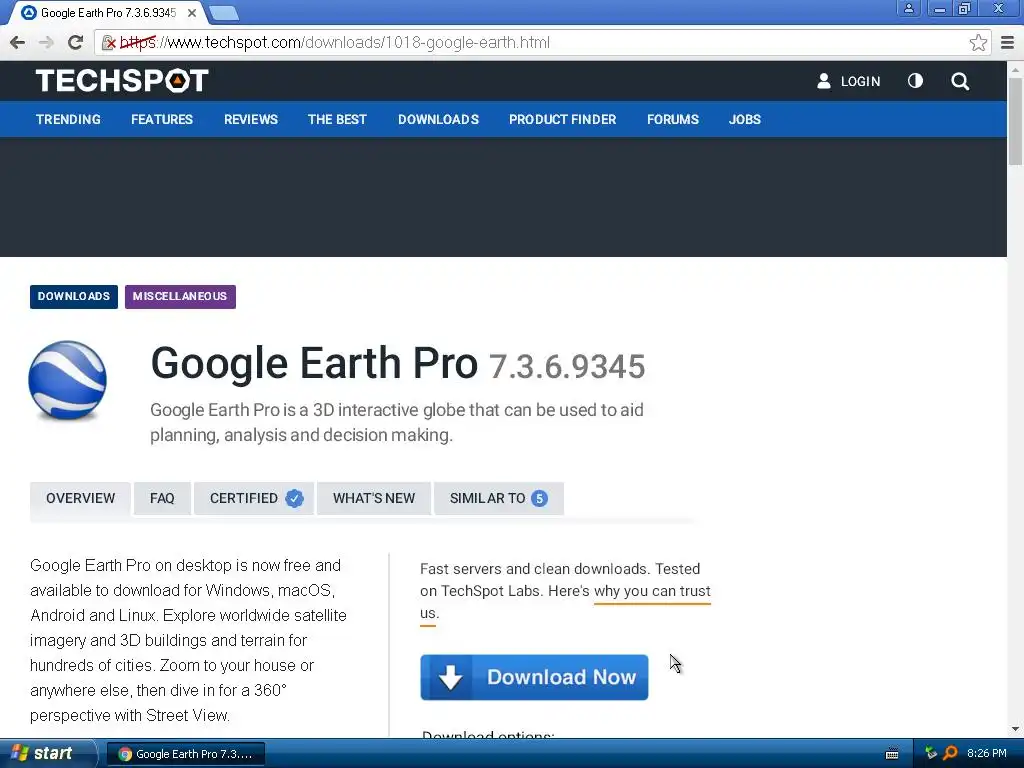Viewport: 1024px width, 768px height.
Task: Open the Chrome hamburger menu
Action: (x=1008, y=43)
